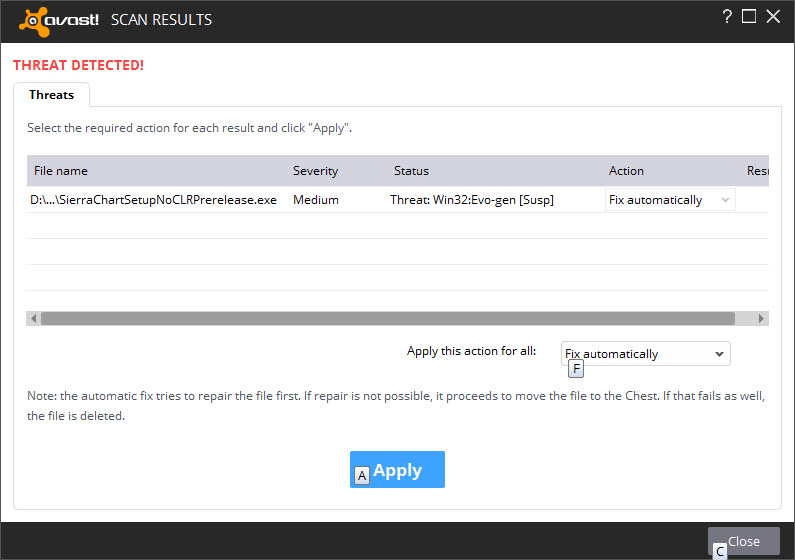Click the horizontal scrollbar thumb

pyautogui.click(x=388, y=318)
